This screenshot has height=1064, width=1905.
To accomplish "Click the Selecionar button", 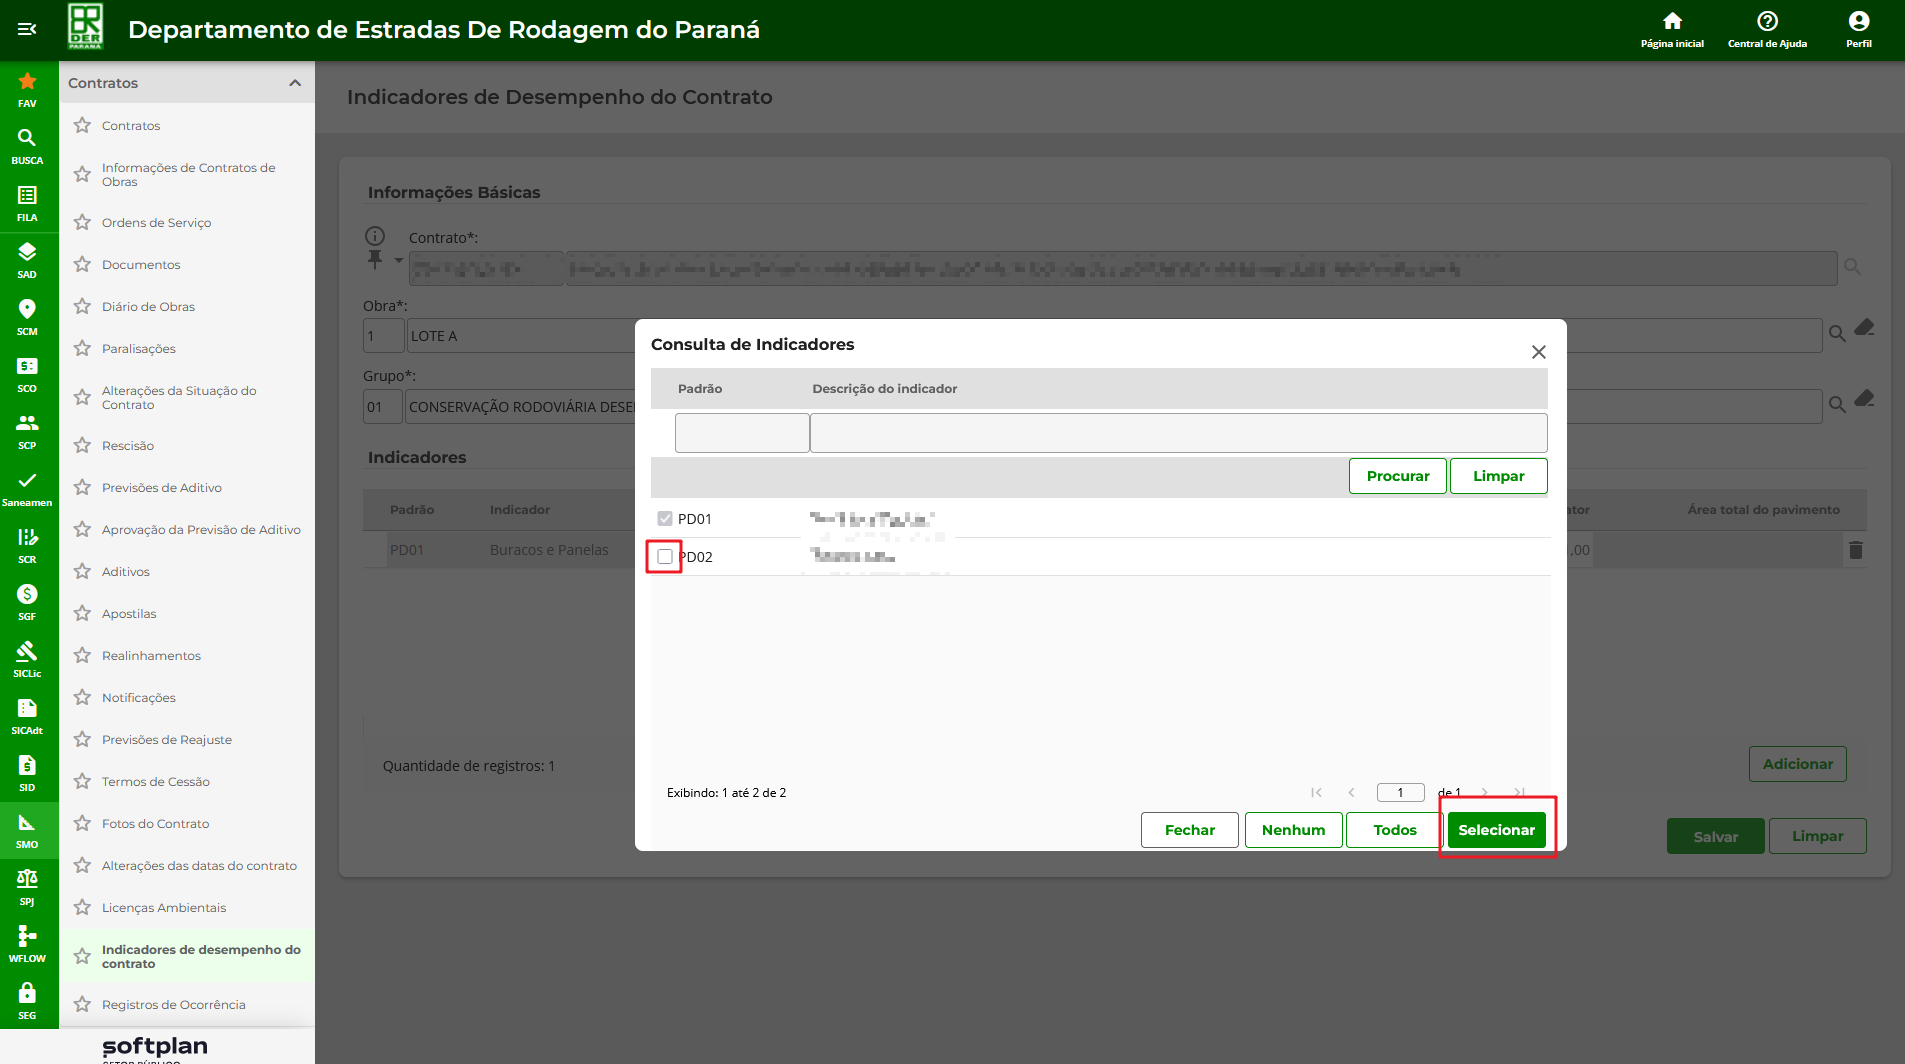I will [1496, 830].
